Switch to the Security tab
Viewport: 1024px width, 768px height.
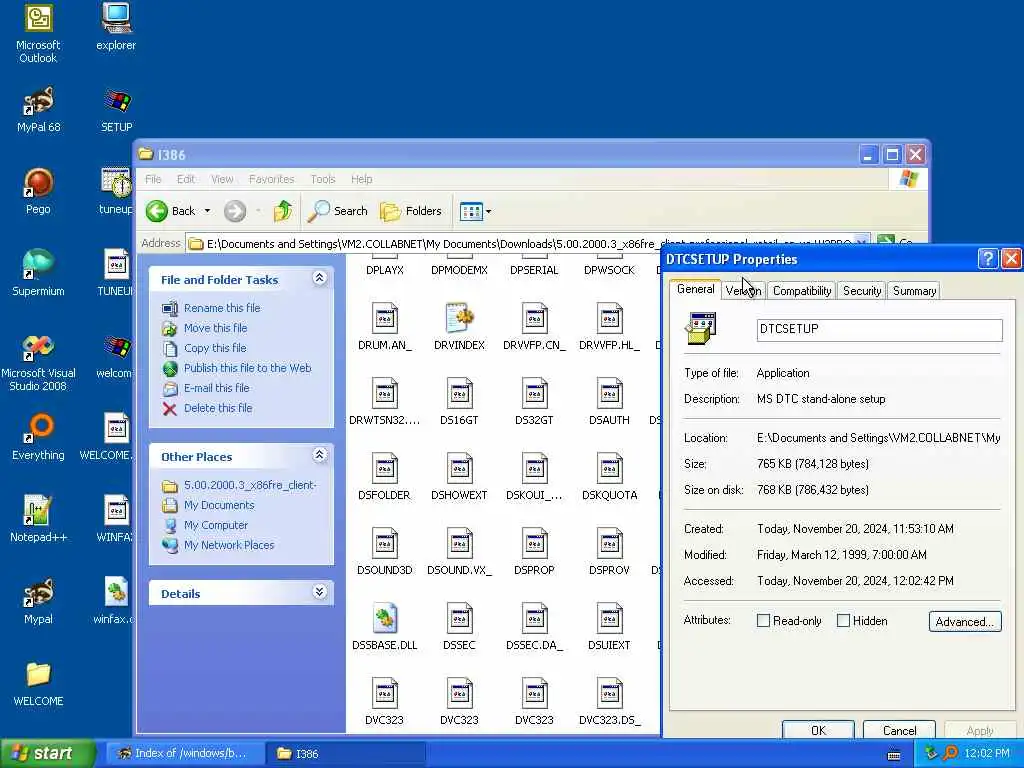[861, 291]
